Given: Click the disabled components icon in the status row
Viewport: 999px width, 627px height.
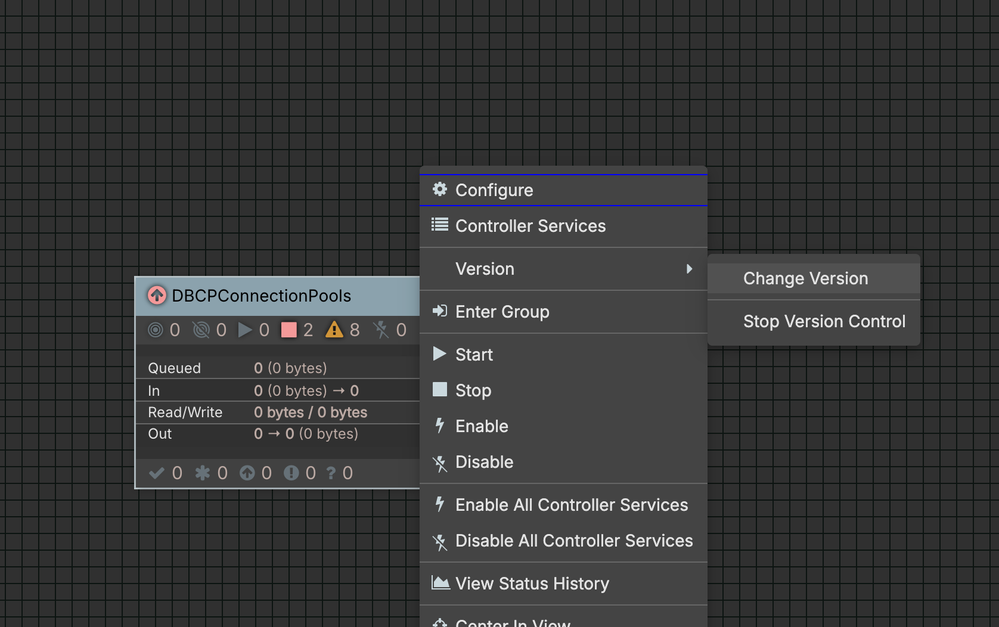Looking at the screenshot, I should [x=380, y=329].
